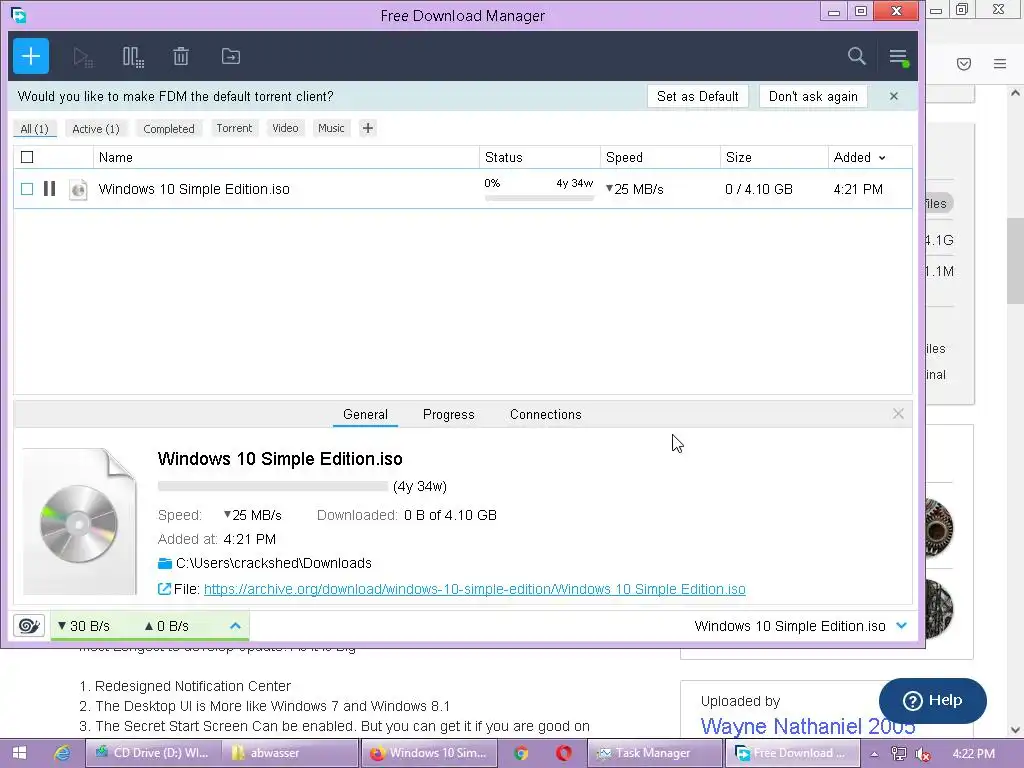Switch to the General details tab
The image size is (1024, 768).
pyautogui.click(x=365, y=415)
